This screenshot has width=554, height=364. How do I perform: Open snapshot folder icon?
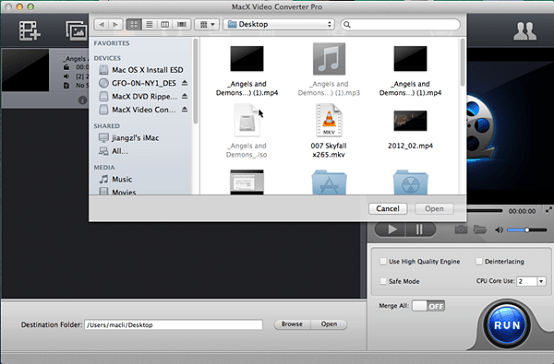tap(479, 230)
